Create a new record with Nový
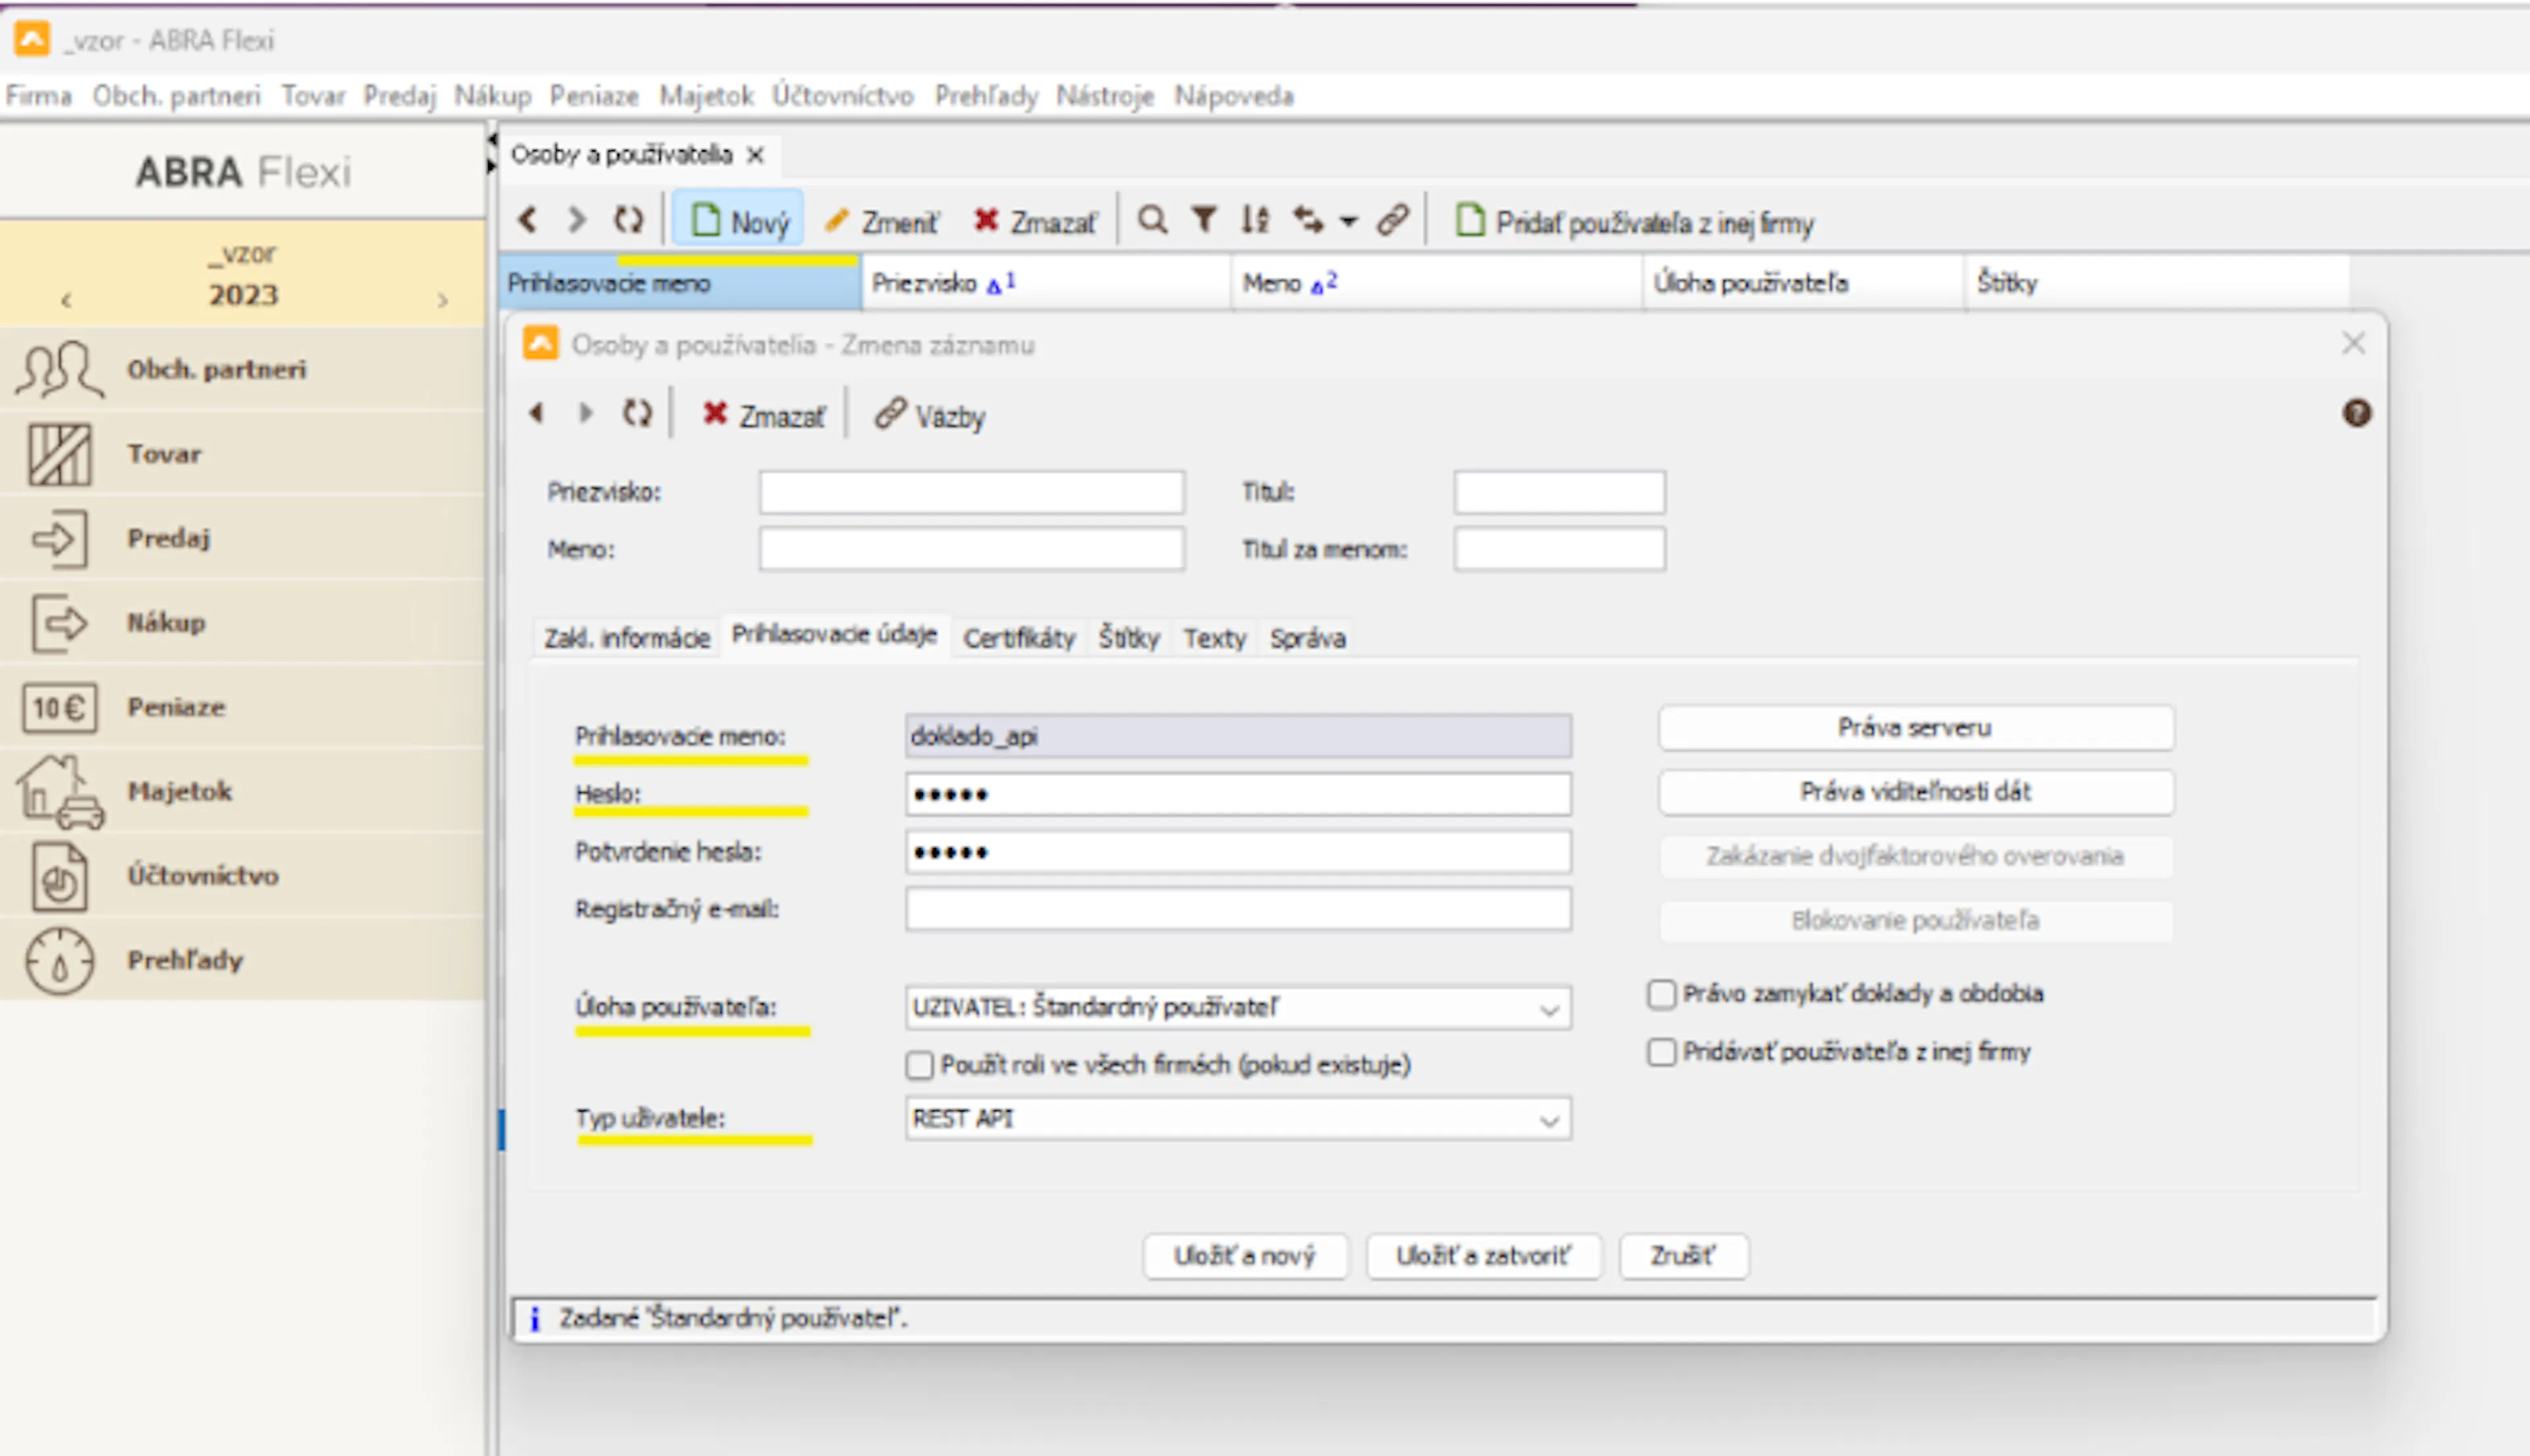This screenshot has width=2530, height=1456. [x=740, y=220]
